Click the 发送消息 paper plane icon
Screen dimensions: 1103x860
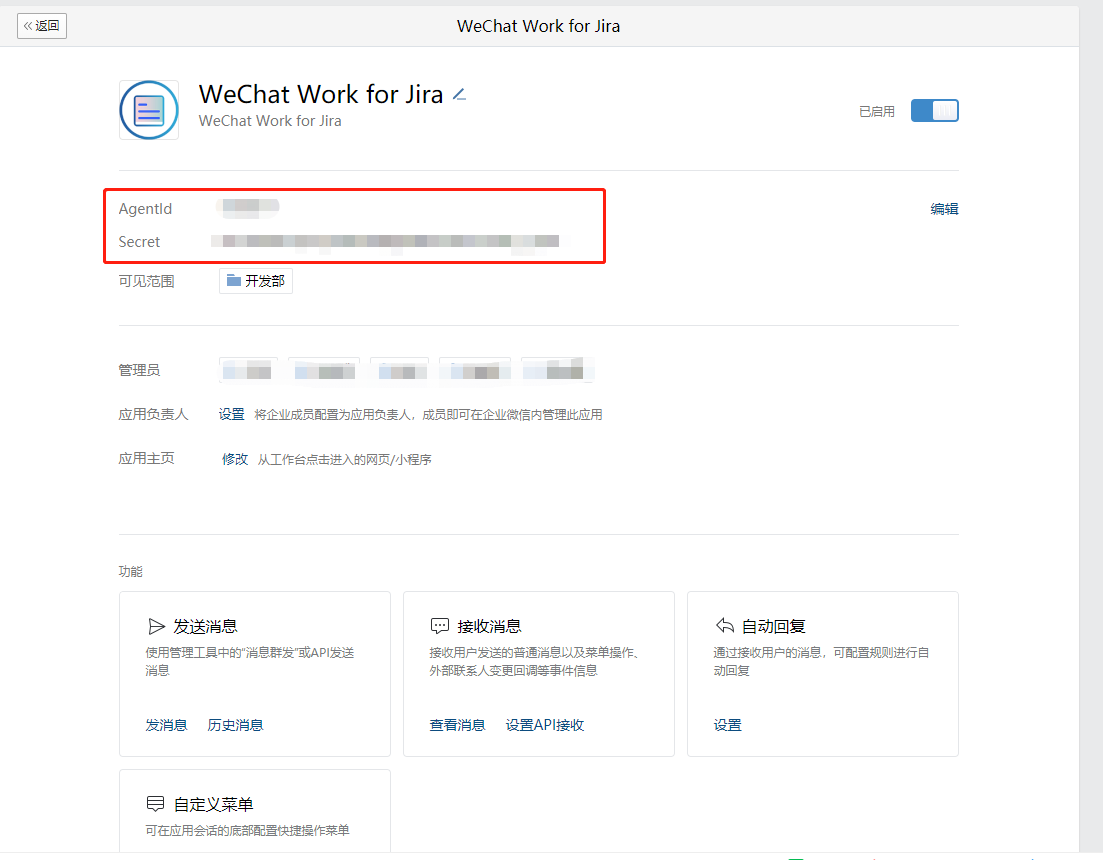pyautogui.click(x=156, y=627)
